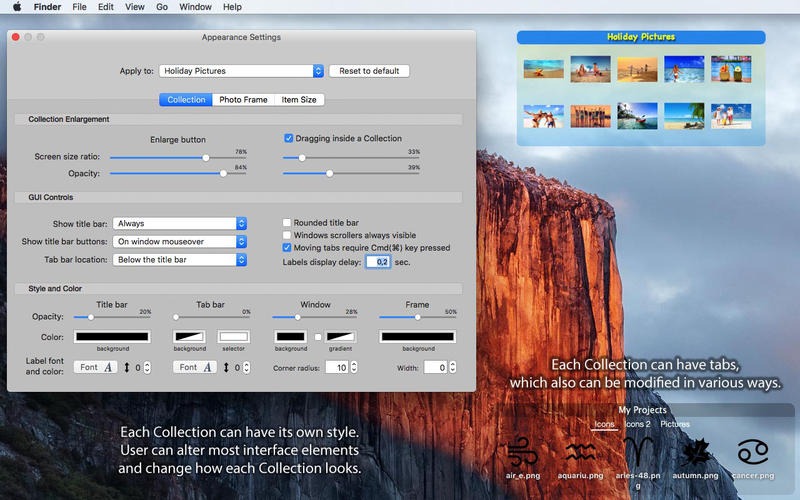Select the cancer.png zodiac icon
This screenshot has width=800, height=500.
coord(752,453)
